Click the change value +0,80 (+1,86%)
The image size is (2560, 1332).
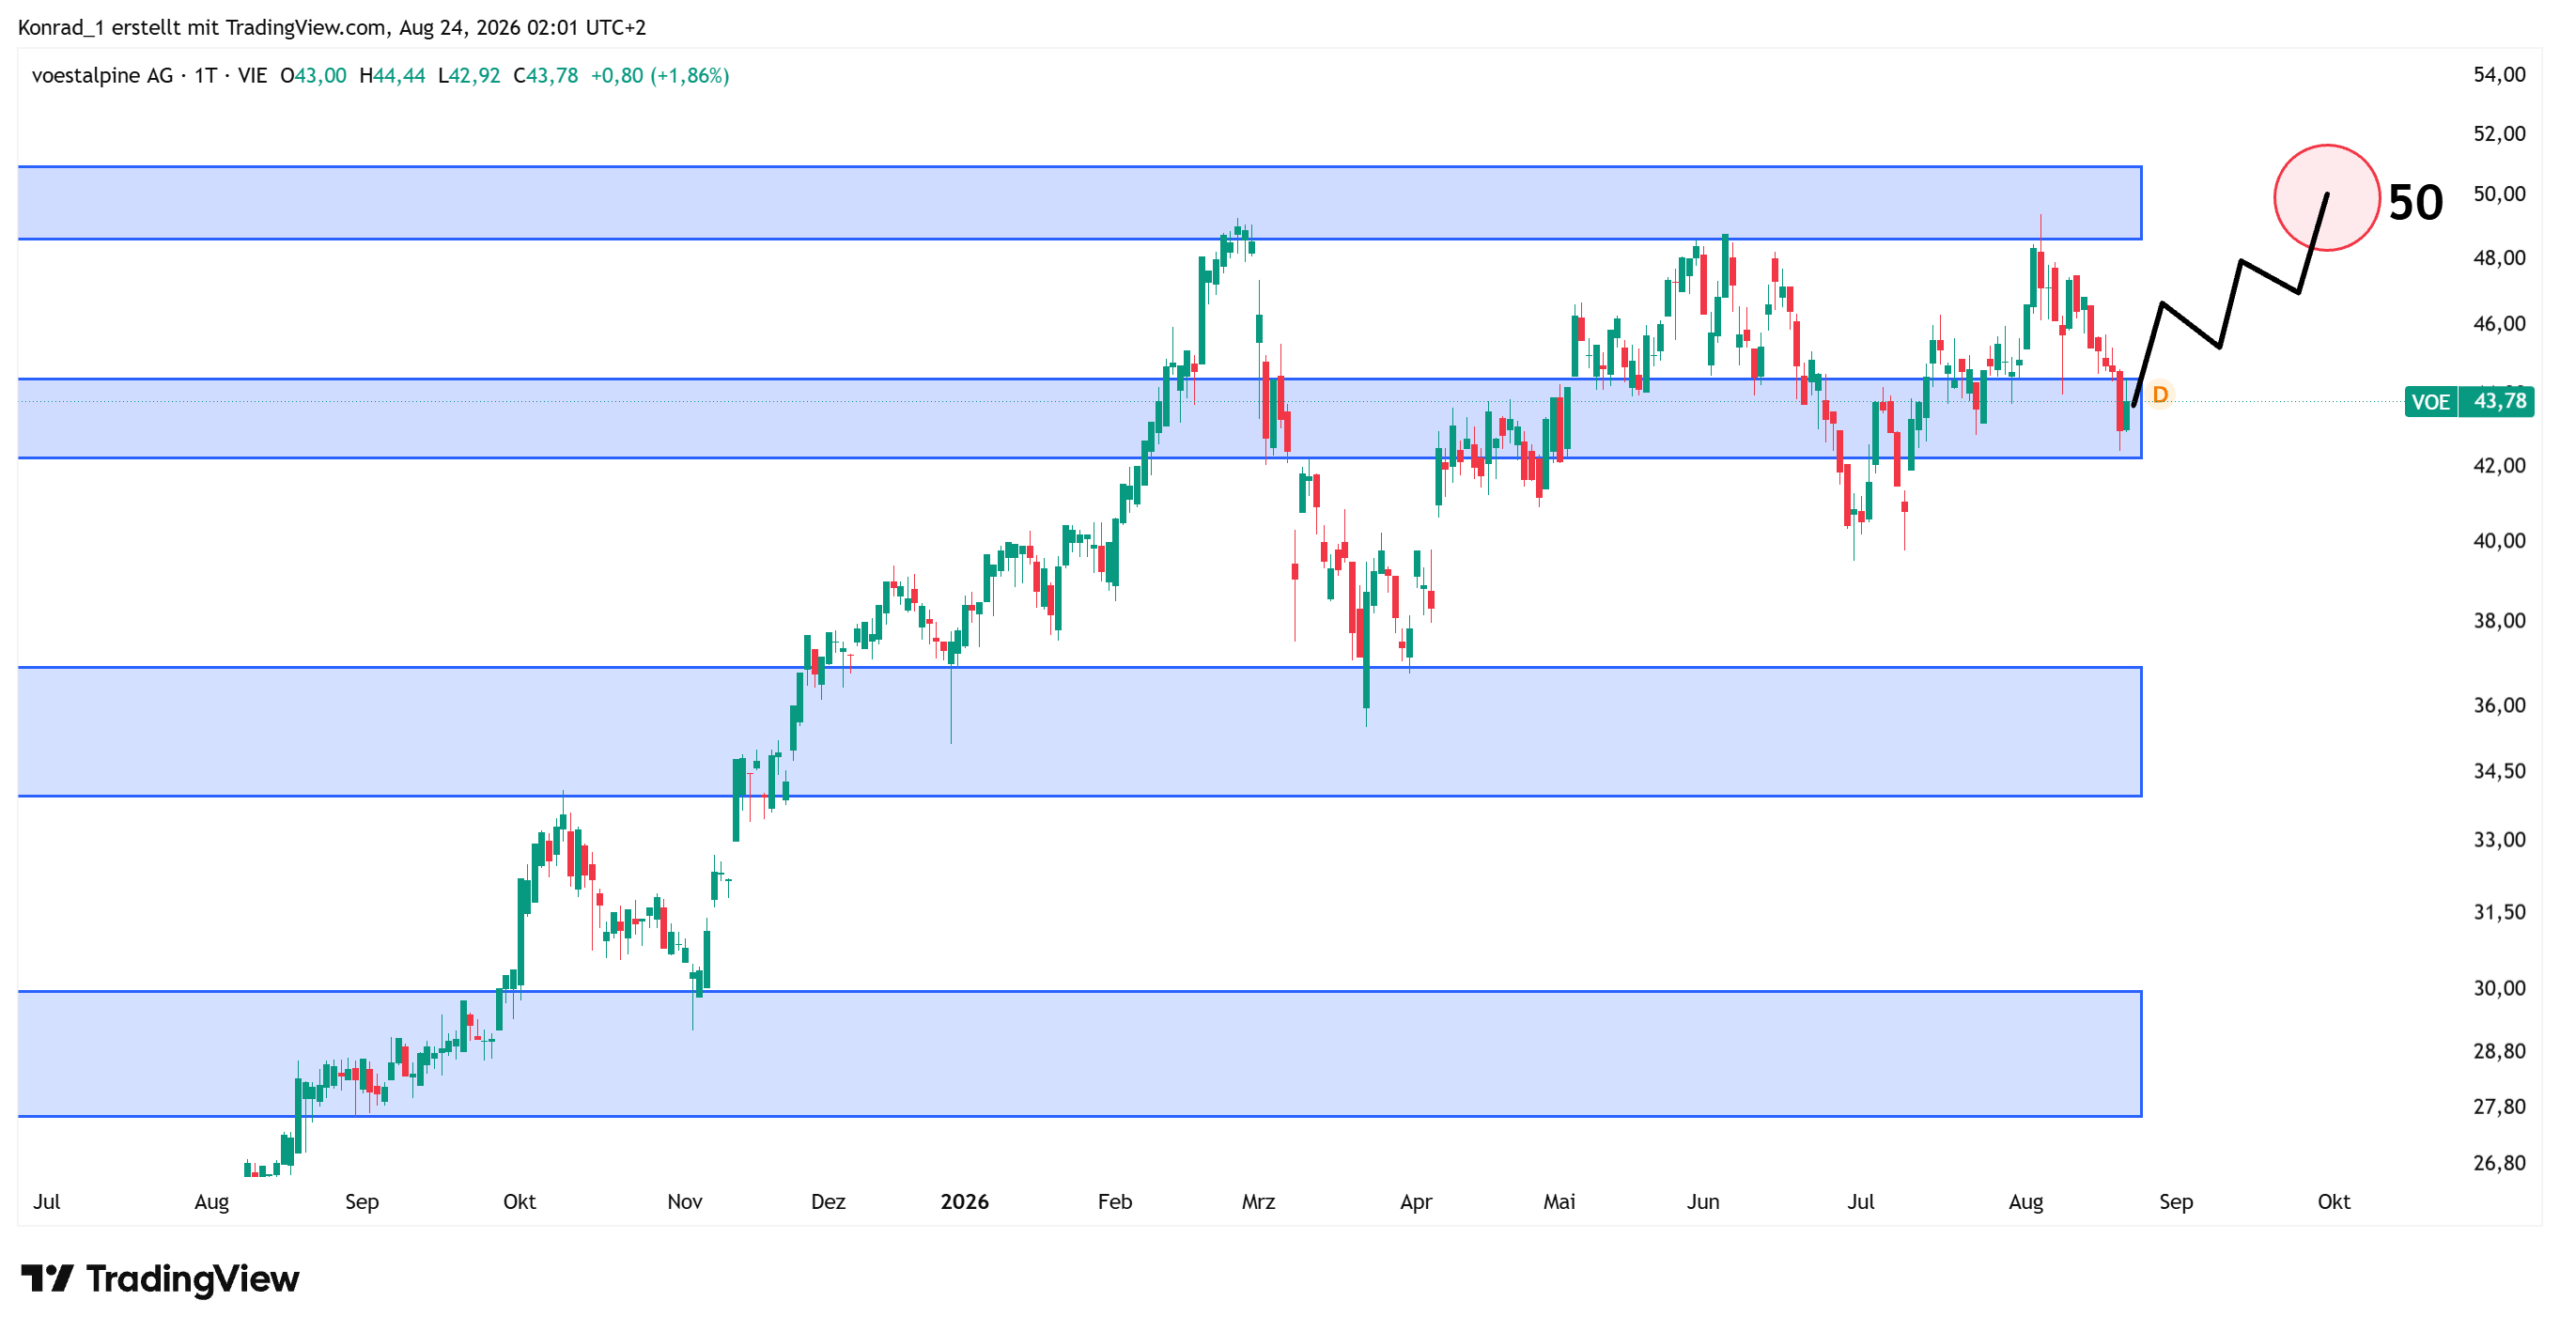(x=660, y=76)
